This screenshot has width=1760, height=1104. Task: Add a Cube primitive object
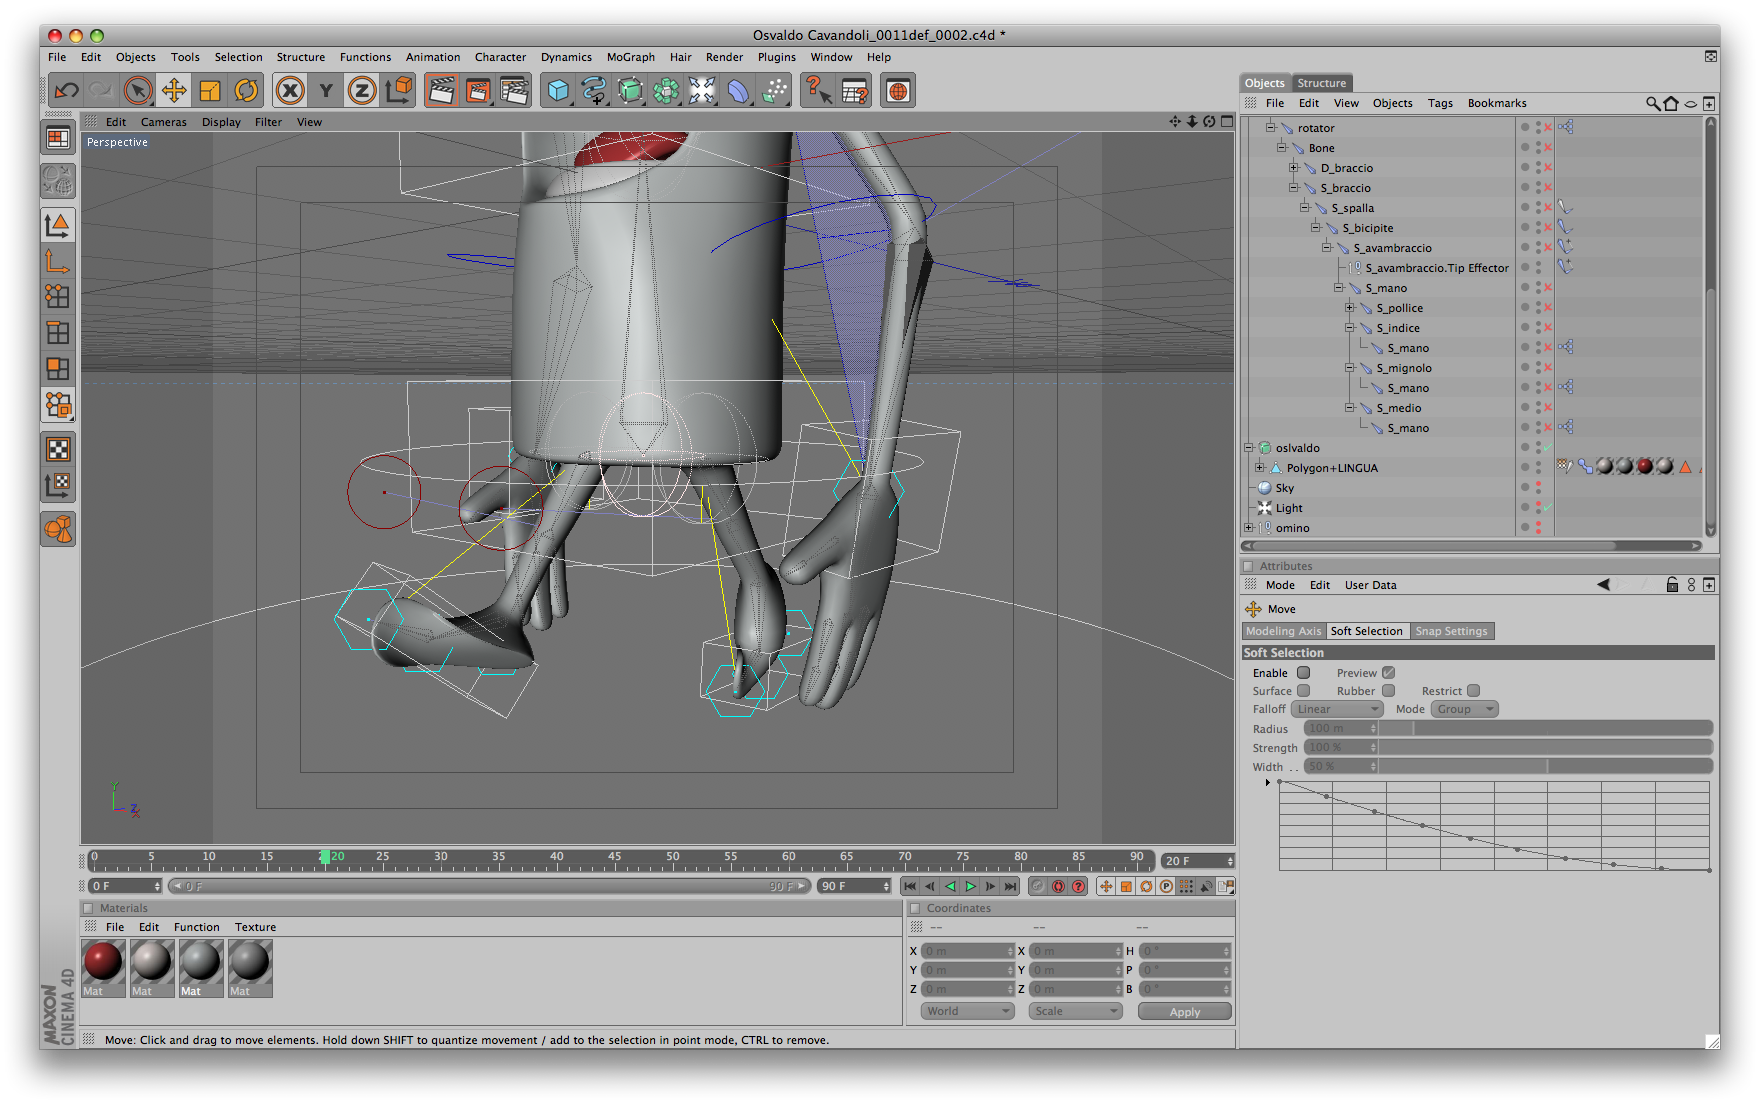[x=558, y=91]
